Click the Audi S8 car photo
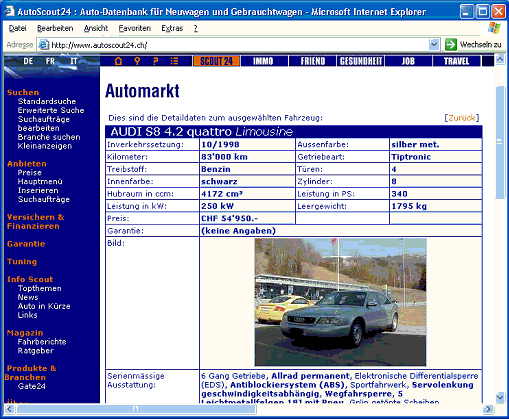The image size is (509, 419). [340, 302]
